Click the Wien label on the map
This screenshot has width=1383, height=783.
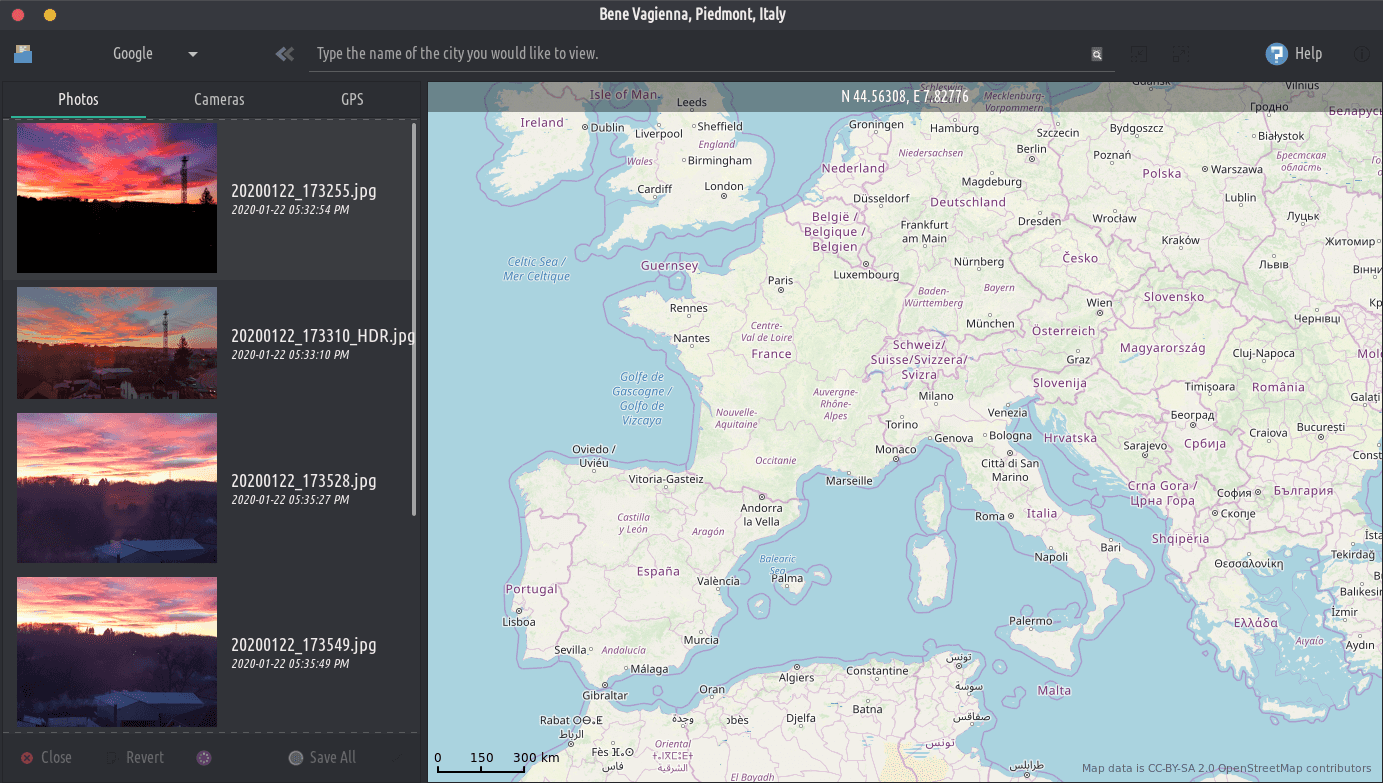pyautogui.click(x=1099, y=302)
